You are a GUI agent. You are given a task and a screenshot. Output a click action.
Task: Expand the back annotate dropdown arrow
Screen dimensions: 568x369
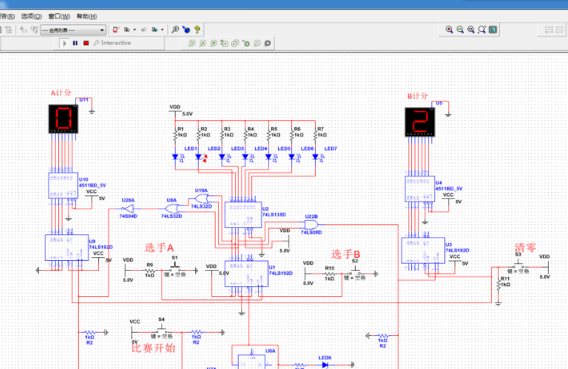[135, 30]
